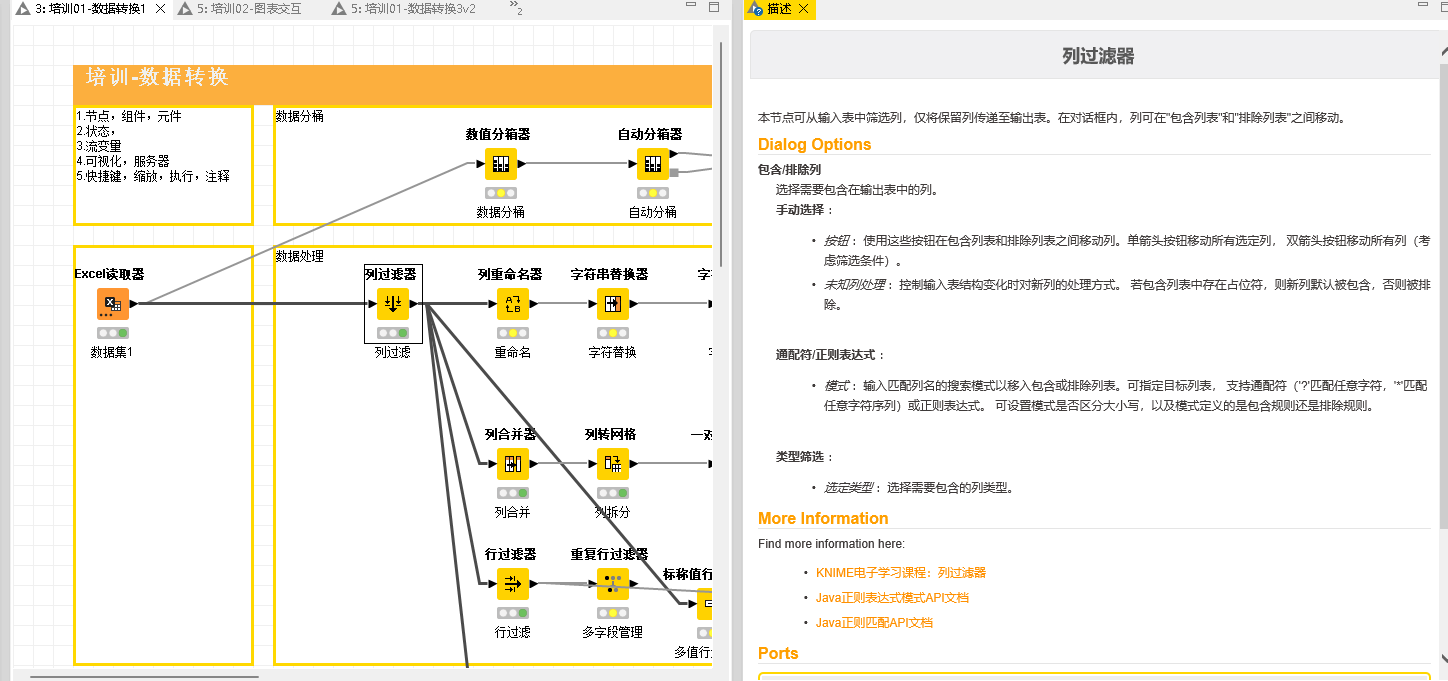Viewport: 1448px width, 681px height.
Task: Click the 数据分桶 label under 数值分箱器
Action: tap(501, 212)
